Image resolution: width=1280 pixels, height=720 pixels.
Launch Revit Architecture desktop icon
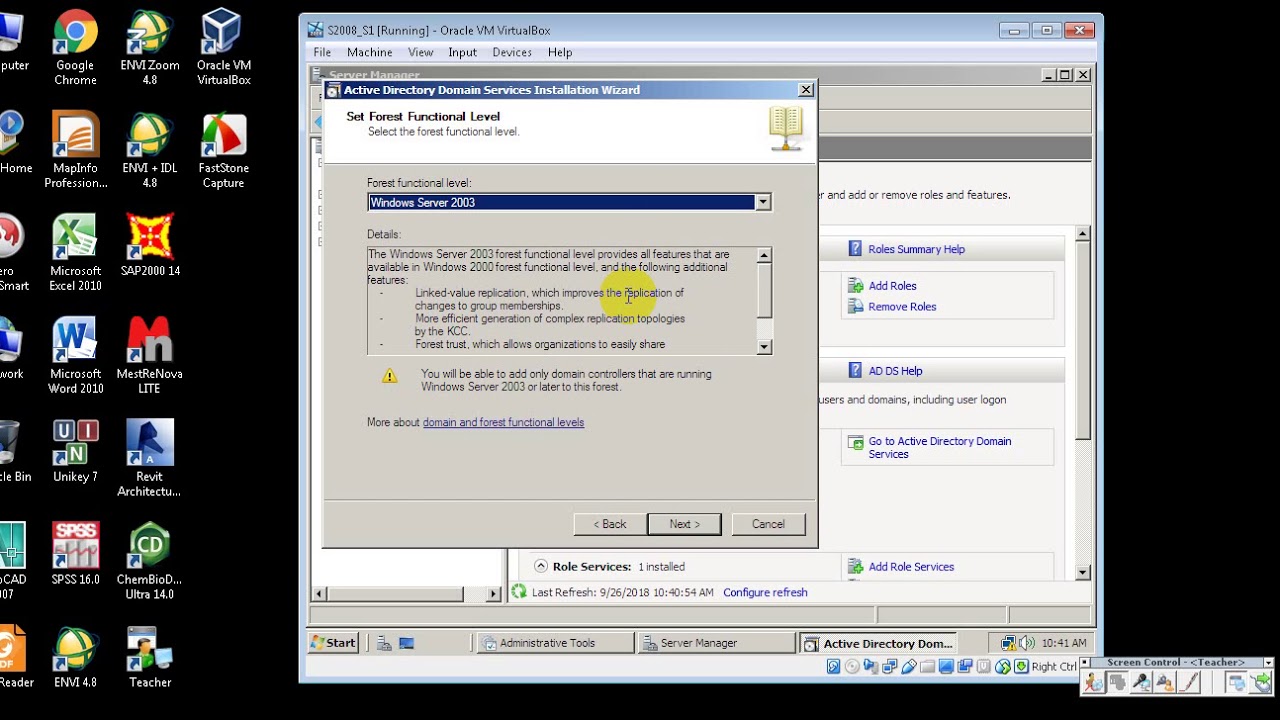tap(149, 460)
